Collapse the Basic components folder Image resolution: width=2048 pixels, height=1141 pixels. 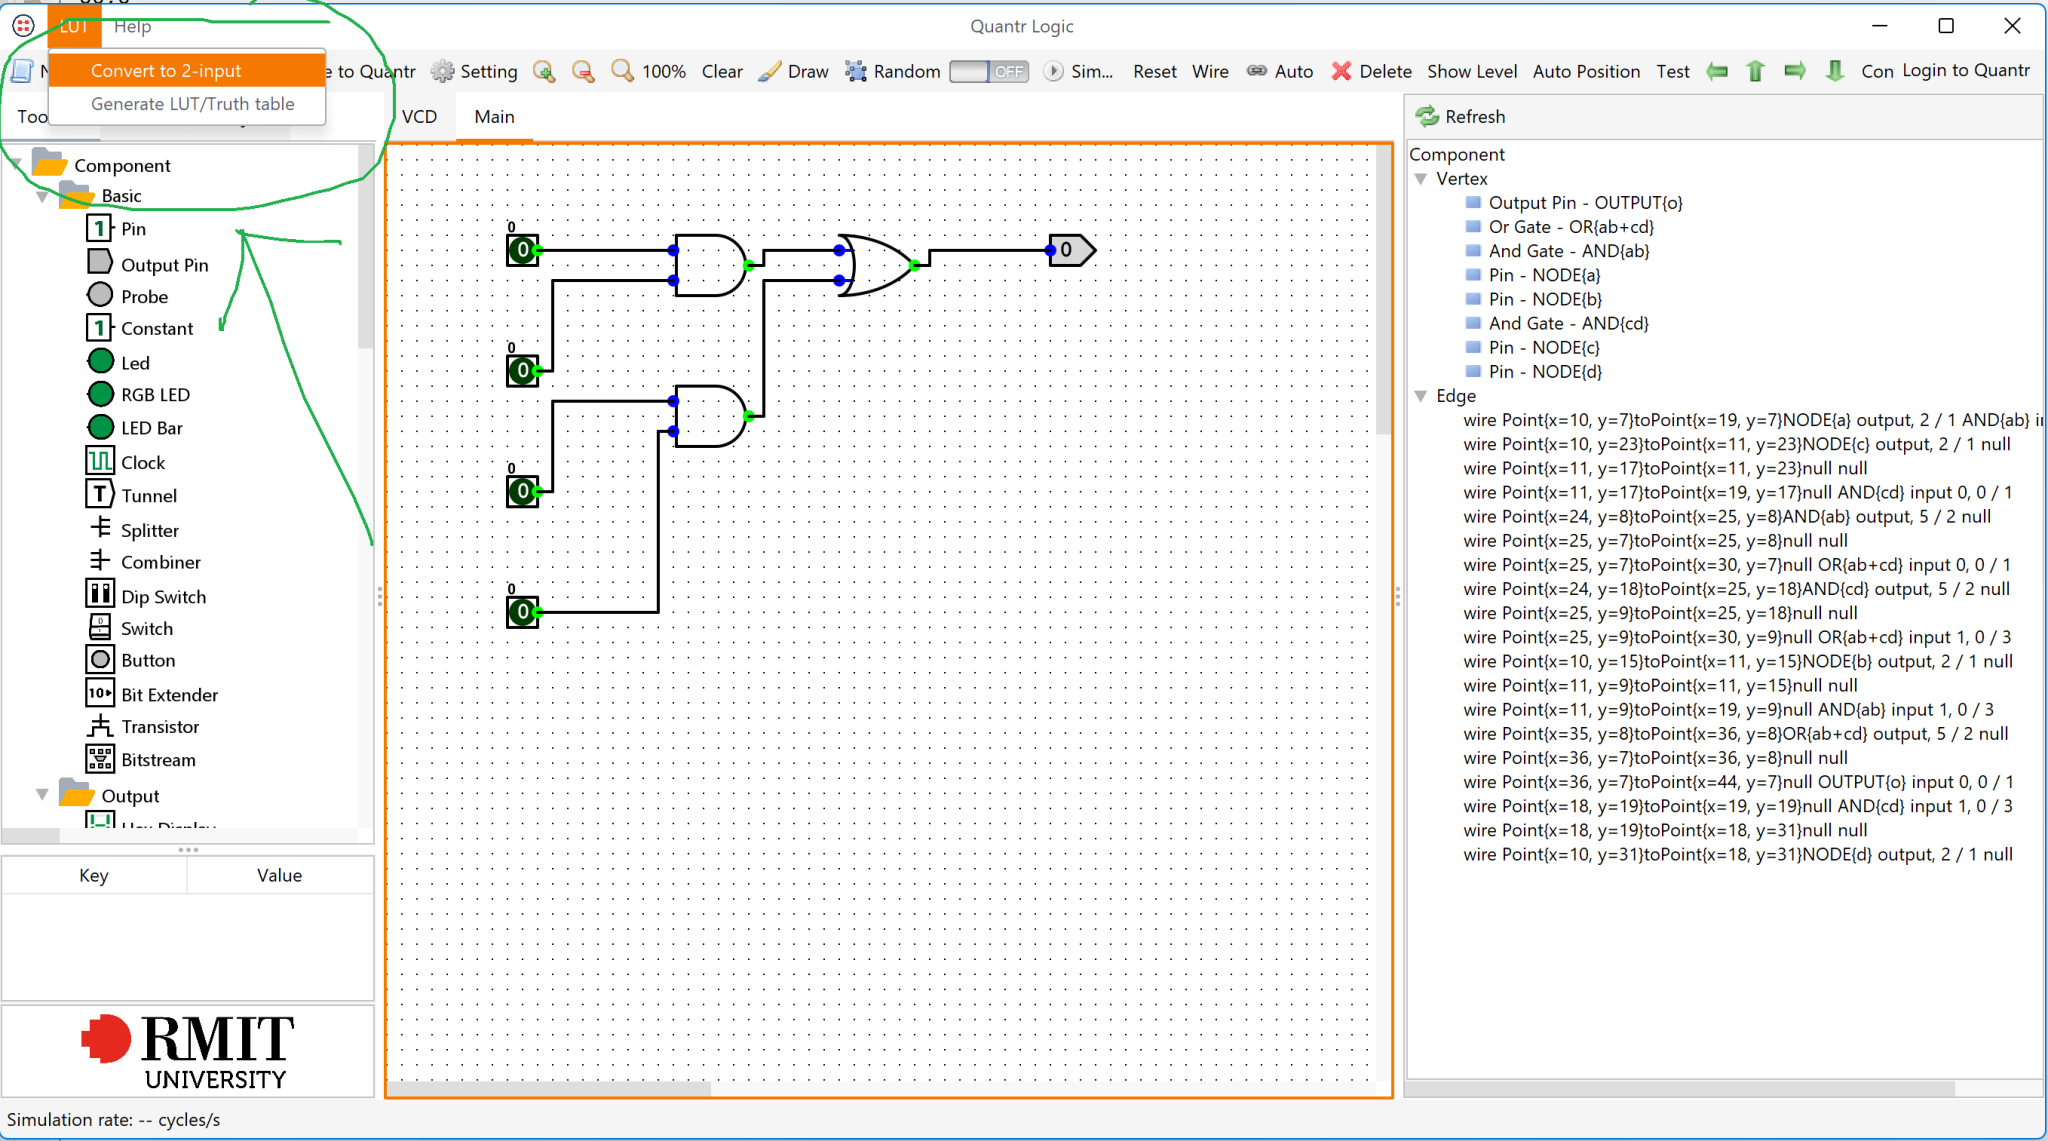coord(43,195)
